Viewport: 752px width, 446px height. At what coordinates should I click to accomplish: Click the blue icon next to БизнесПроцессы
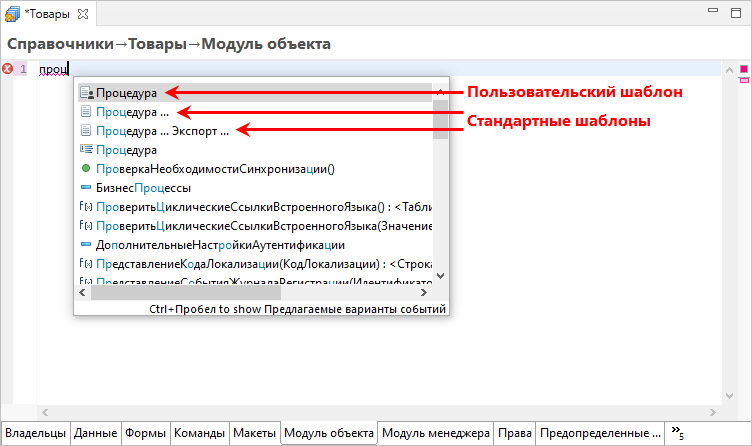86,188
